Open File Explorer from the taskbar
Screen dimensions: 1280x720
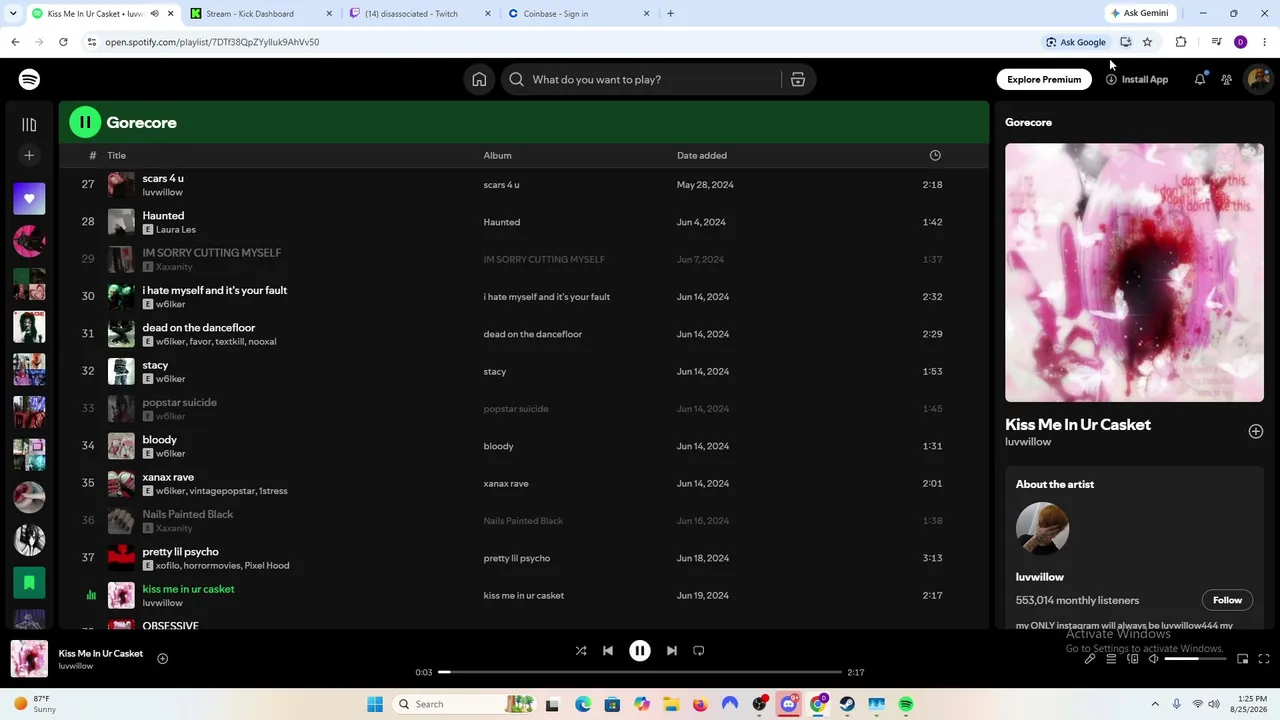coord(671,704)
